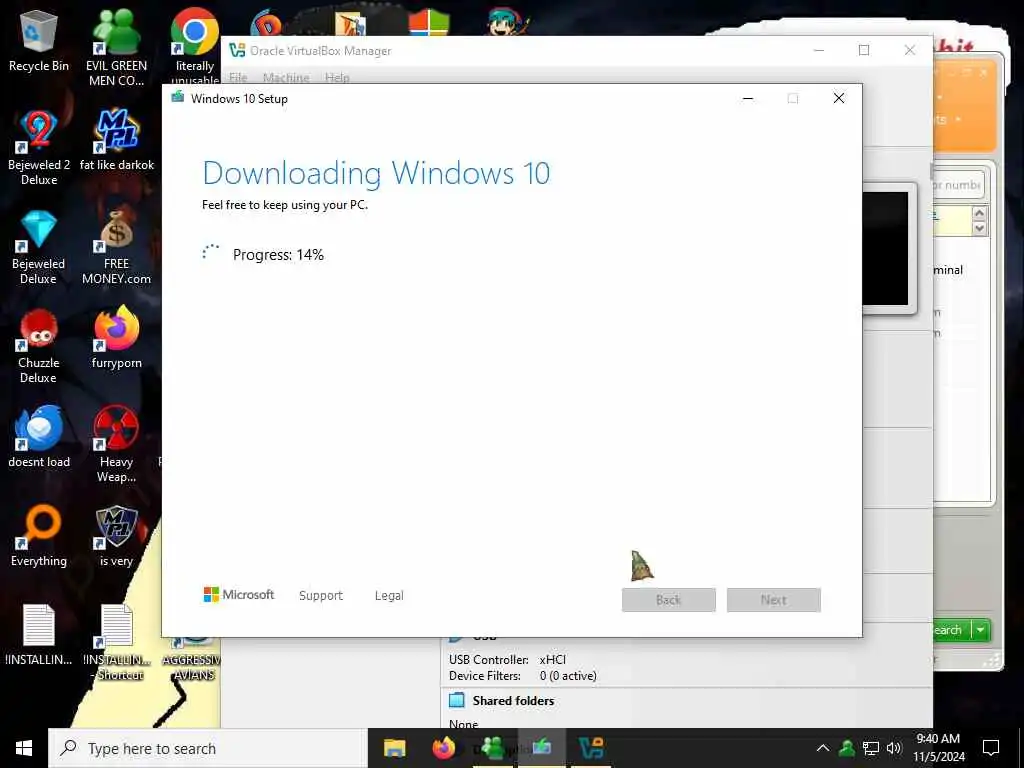Open the notification center icon

991,748
